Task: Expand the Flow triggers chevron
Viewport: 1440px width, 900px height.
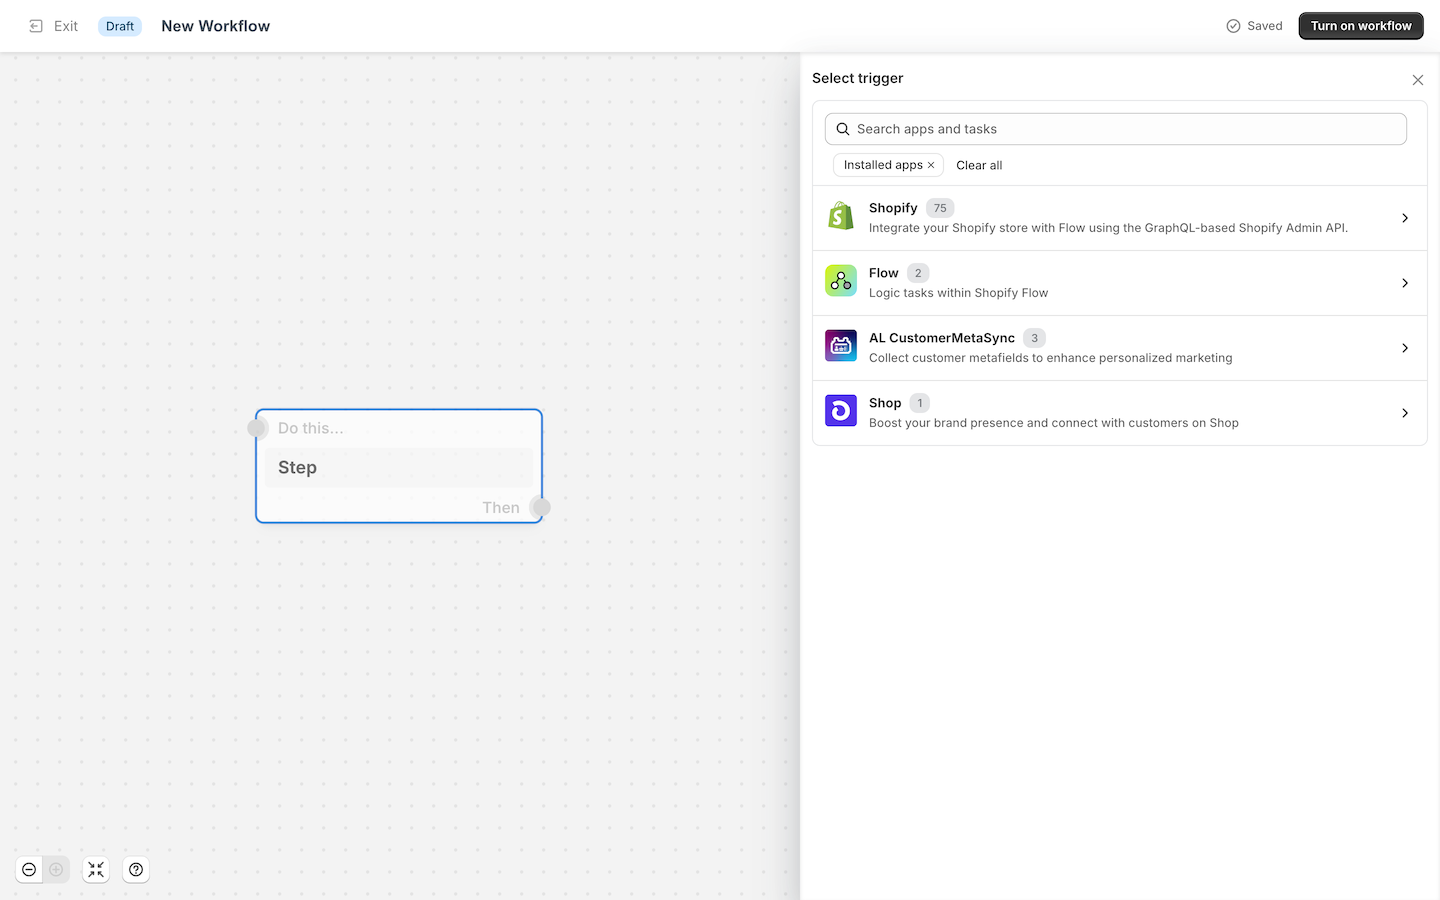Action: click(1404, 283)
